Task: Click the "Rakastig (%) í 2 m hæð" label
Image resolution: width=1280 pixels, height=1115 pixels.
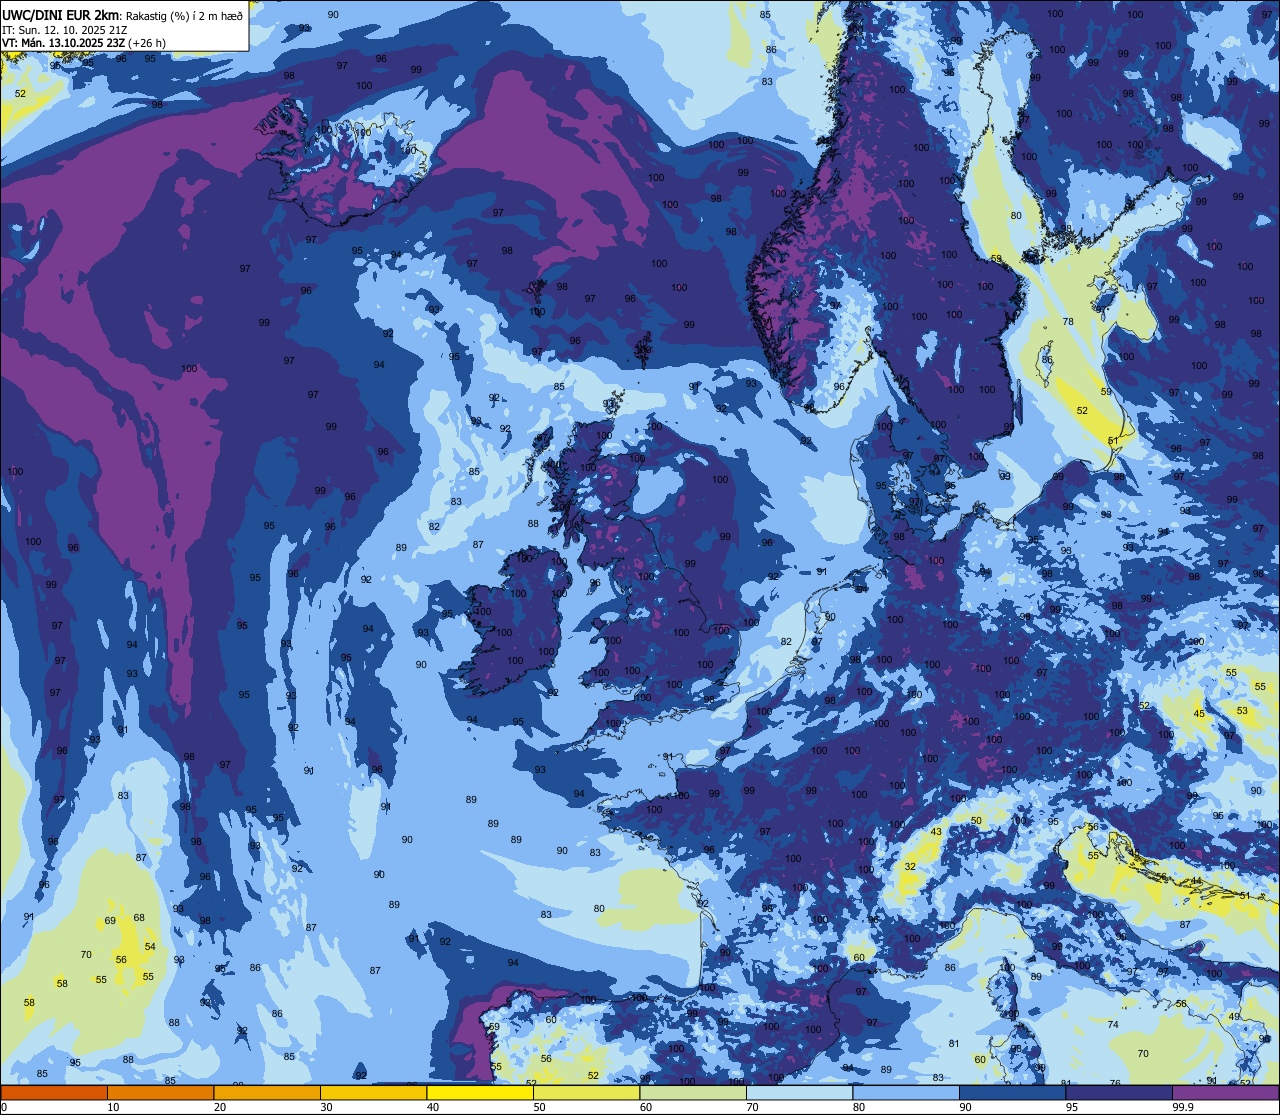Action: tap(184, 15)
